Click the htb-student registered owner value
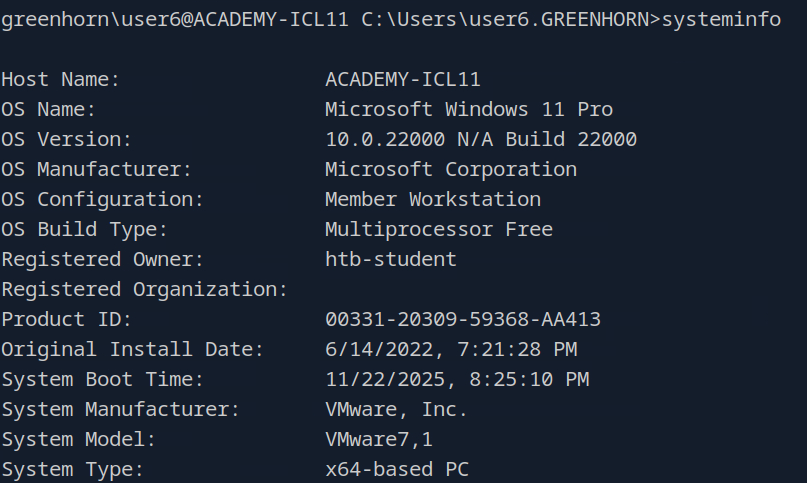 point(391,259)
